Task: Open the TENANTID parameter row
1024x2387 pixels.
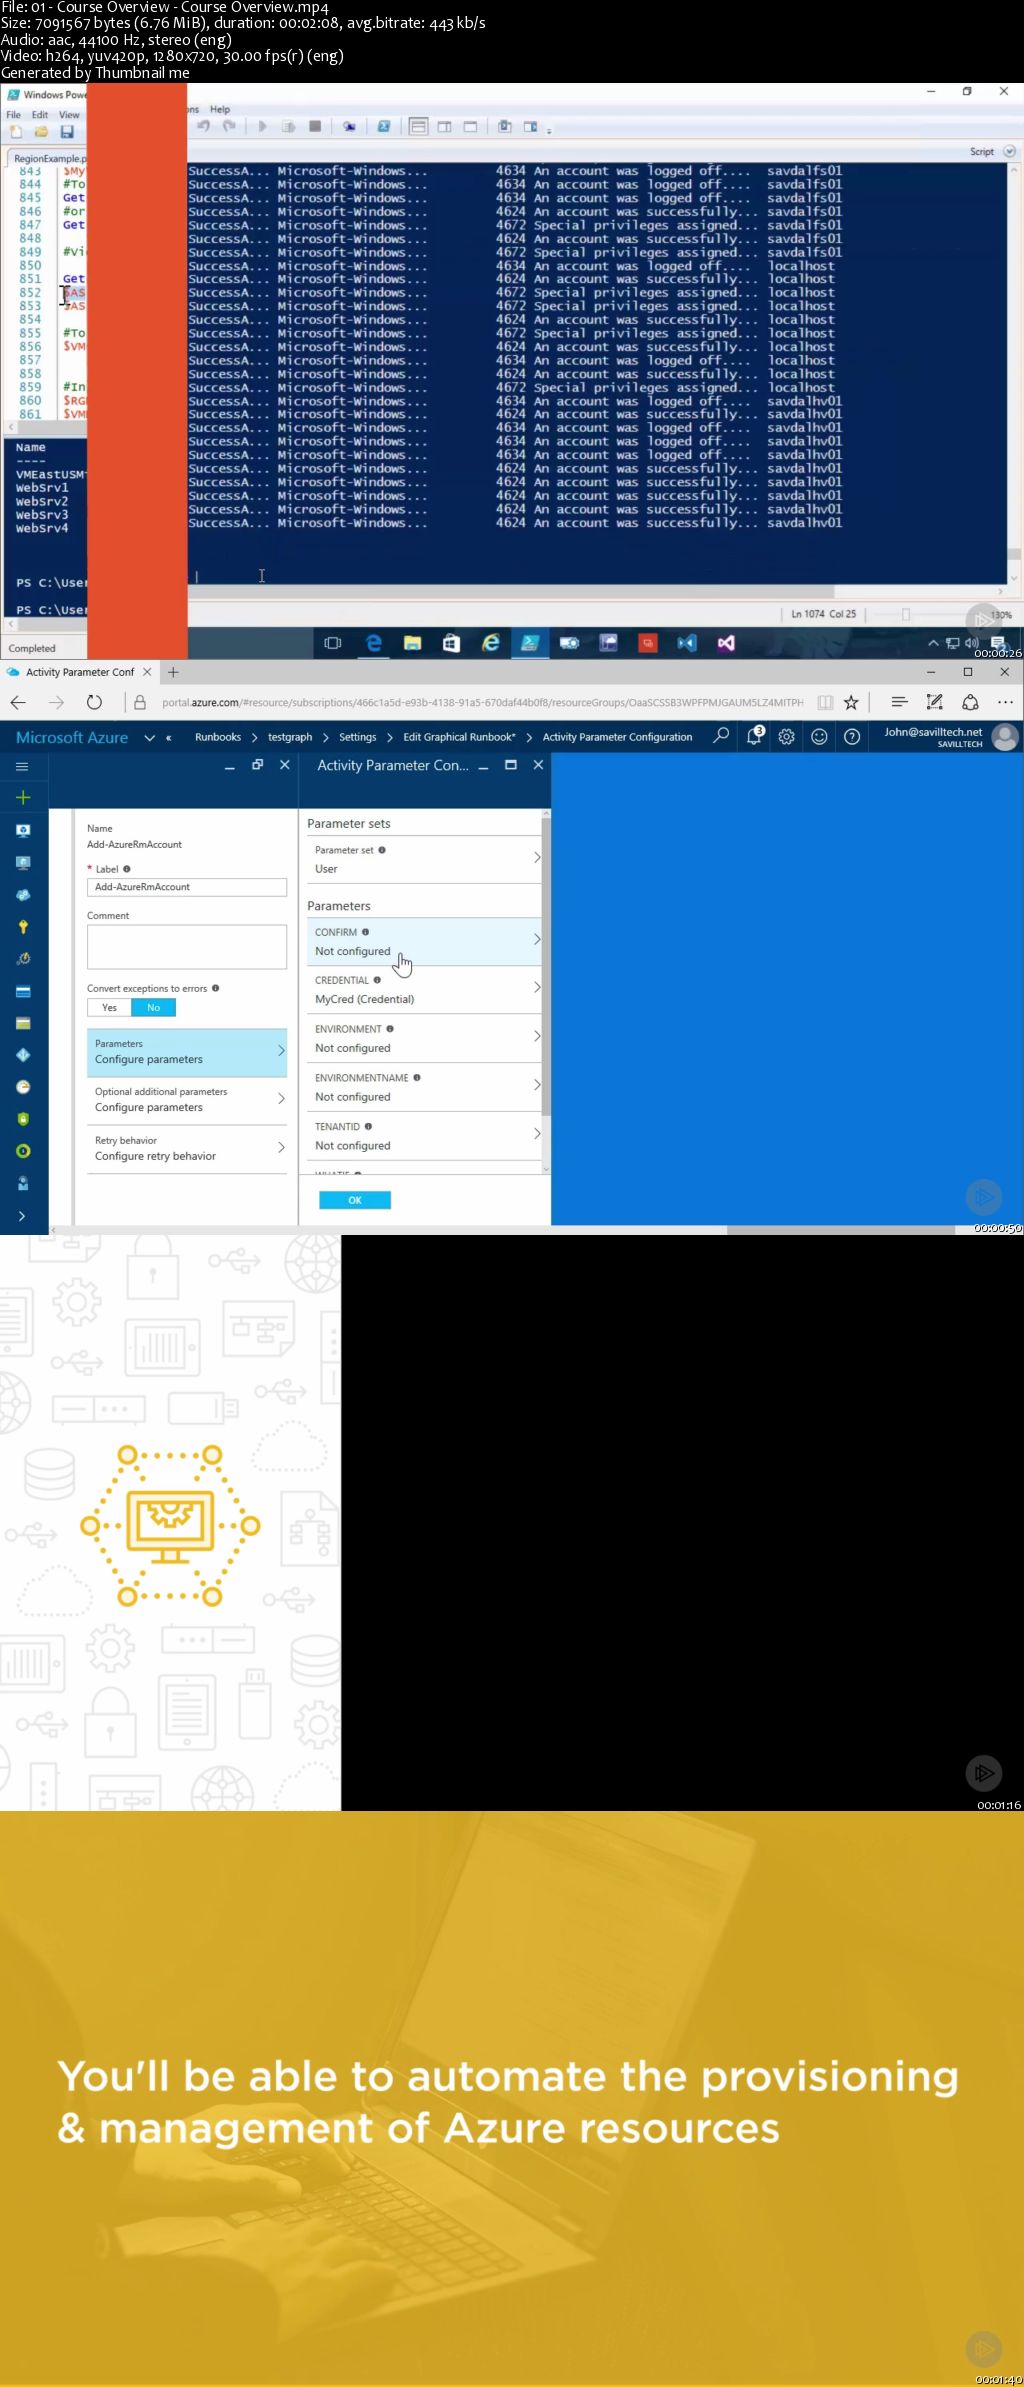Action: 424,1136
